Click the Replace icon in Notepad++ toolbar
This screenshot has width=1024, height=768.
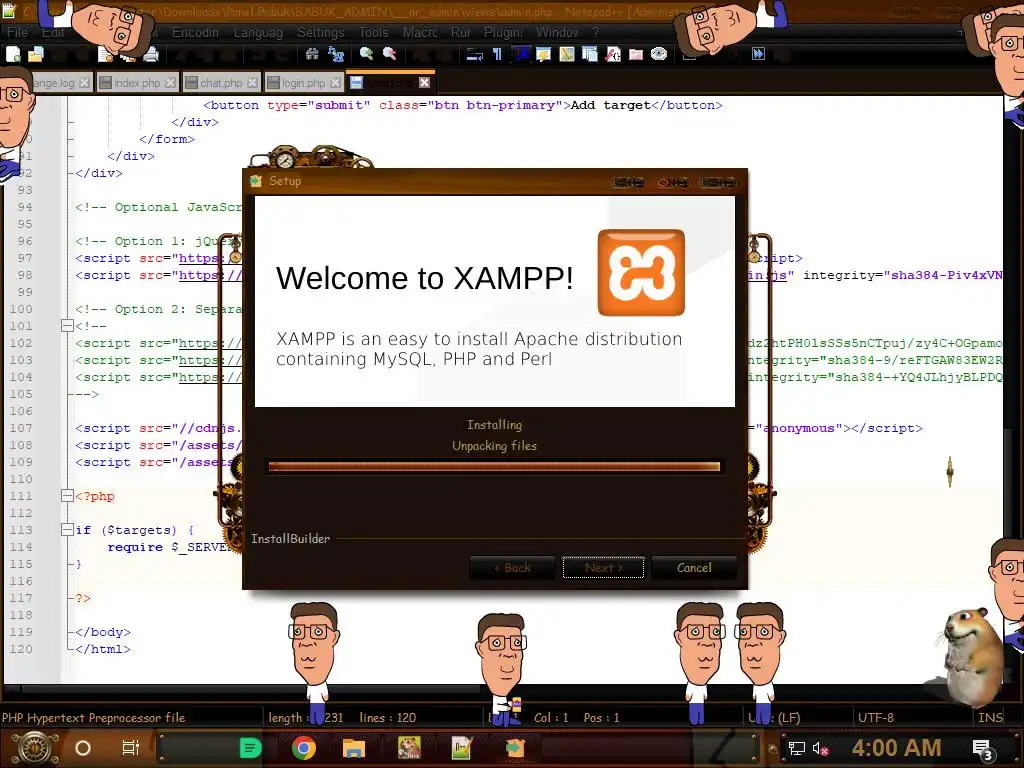336,54
